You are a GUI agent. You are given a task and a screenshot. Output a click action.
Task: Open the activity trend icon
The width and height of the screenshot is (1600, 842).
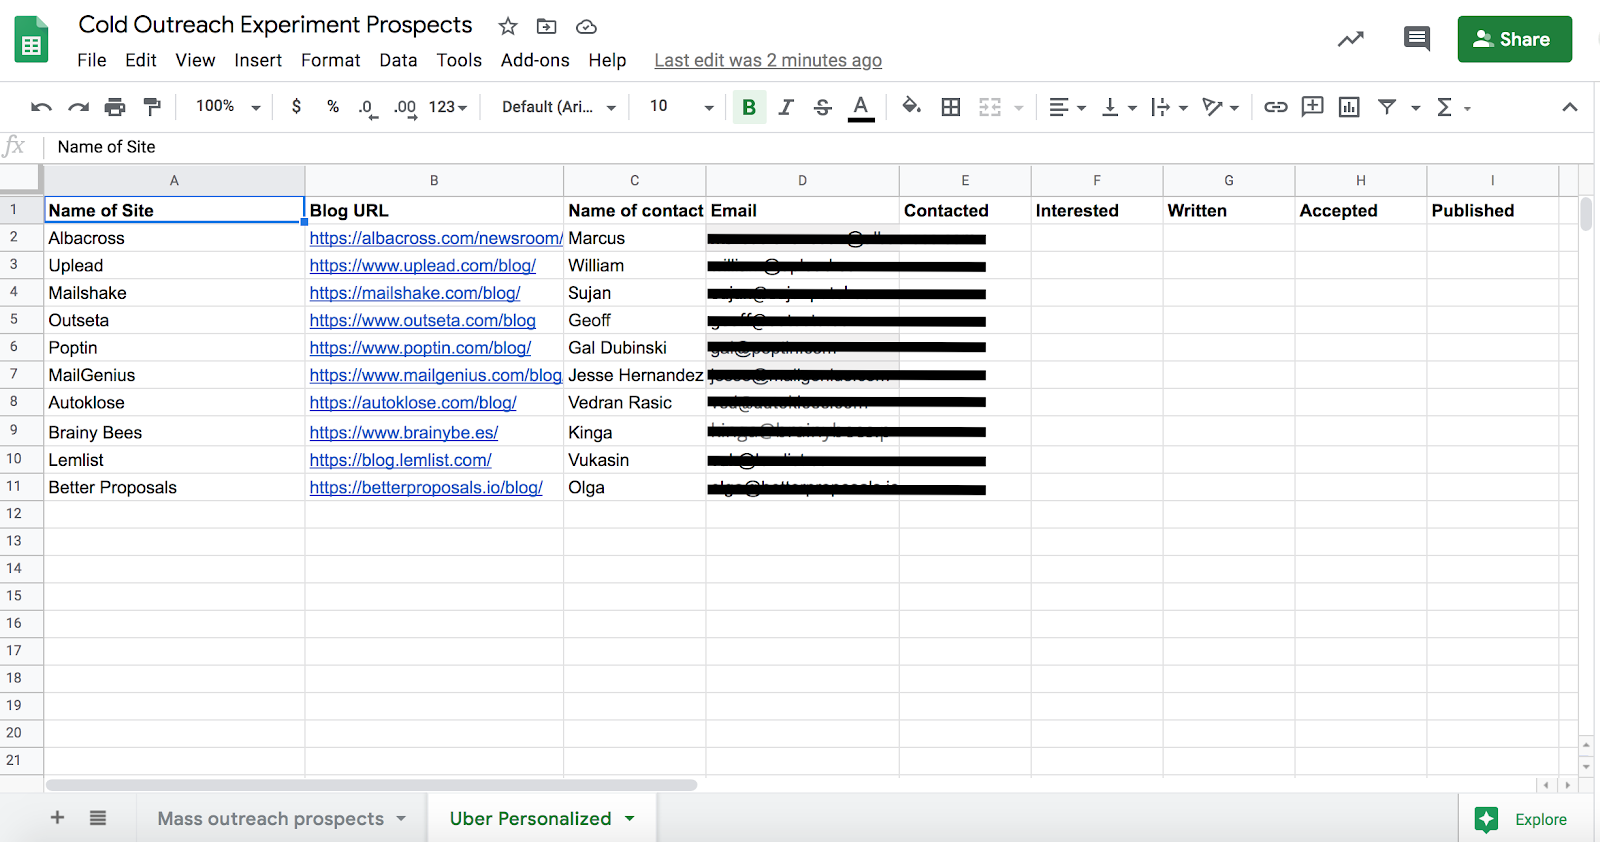click(x=1351, y=39)
